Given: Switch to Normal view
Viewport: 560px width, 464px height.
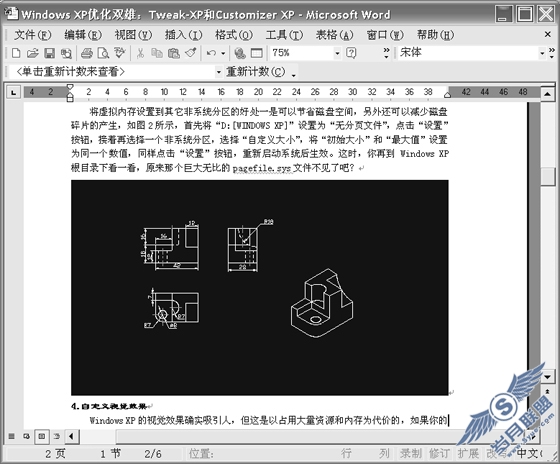Looking at the screenshot, I should coord(11,436).
